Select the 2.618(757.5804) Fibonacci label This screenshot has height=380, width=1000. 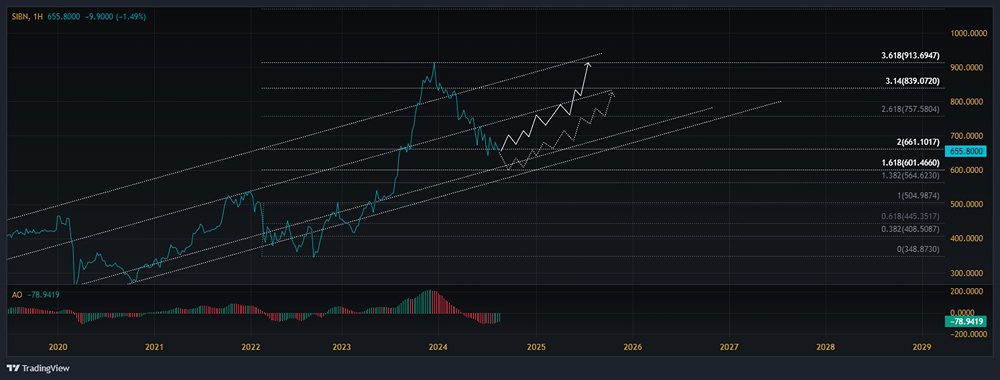pos(911,110)
